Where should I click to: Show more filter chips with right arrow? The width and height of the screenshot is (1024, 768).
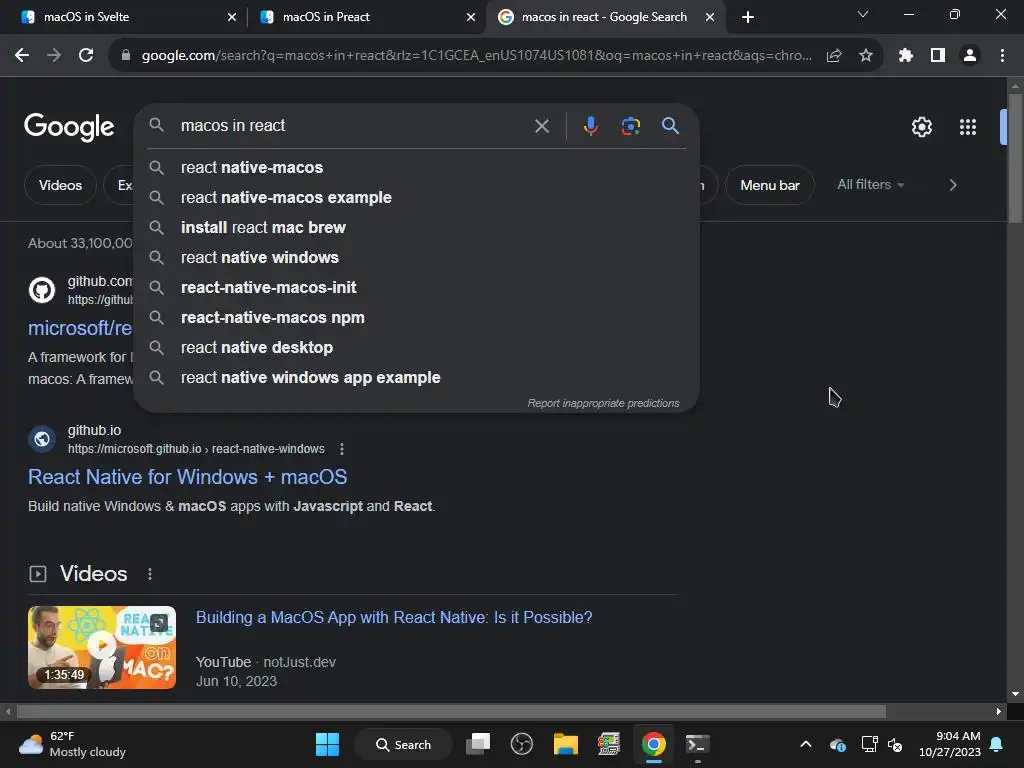coord(953,185)
